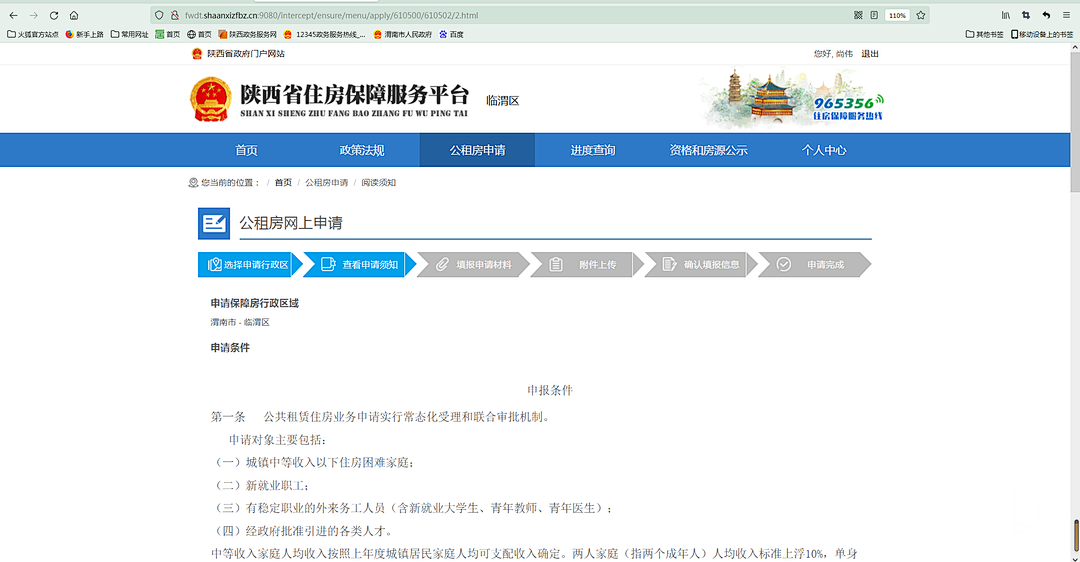
Task: Click the 公租房网上申请 form icon
Action: pos(214,223)
